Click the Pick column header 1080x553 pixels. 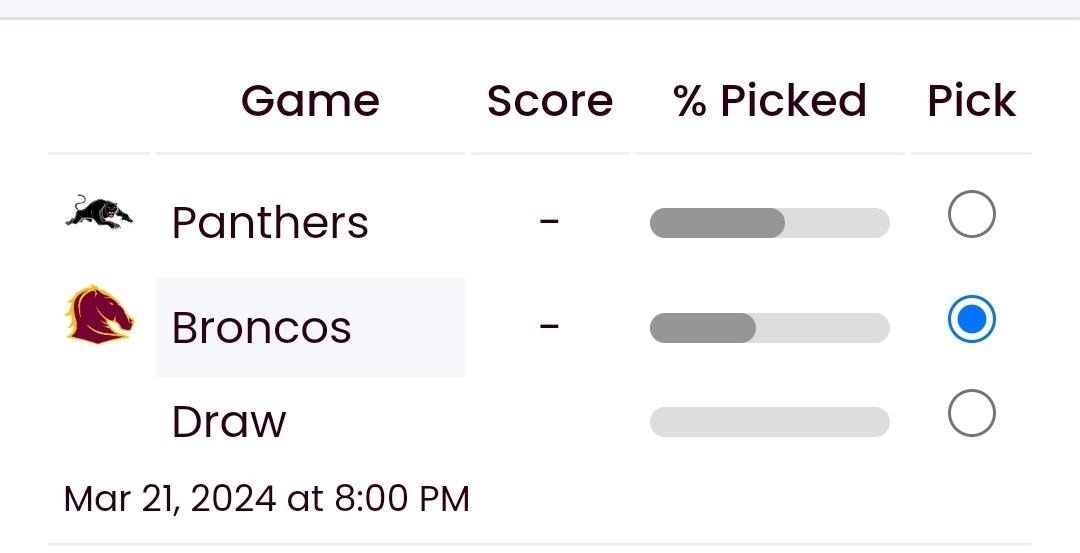pos(971,101)
